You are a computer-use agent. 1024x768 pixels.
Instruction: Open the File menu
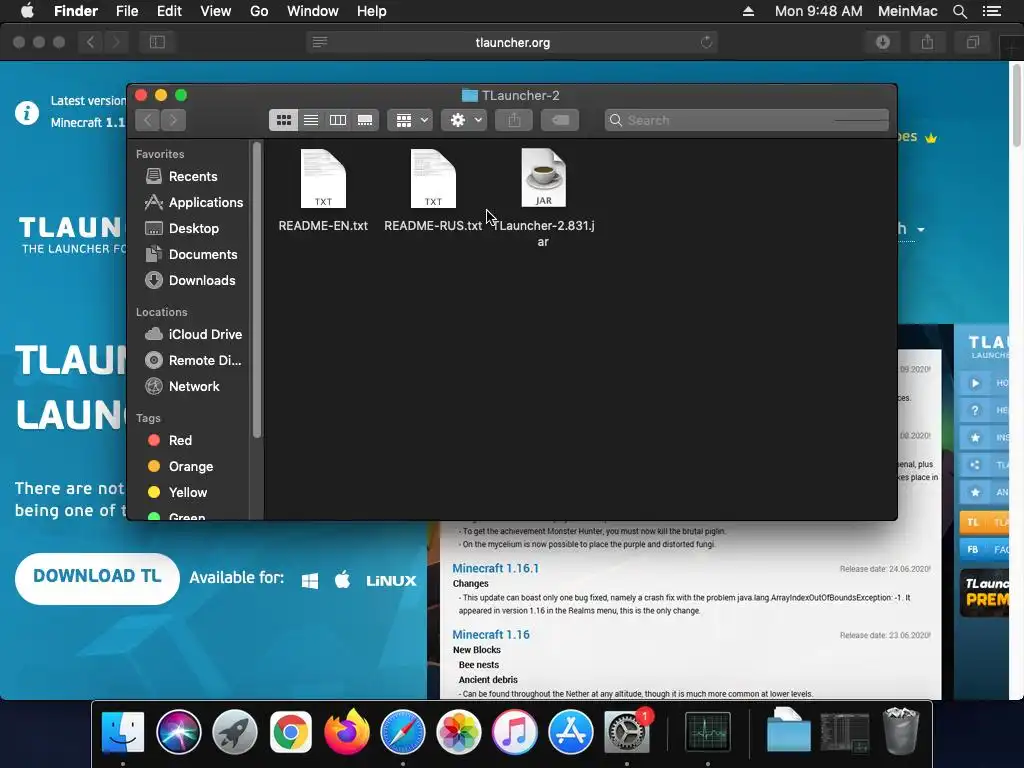[x=127, y=11]
